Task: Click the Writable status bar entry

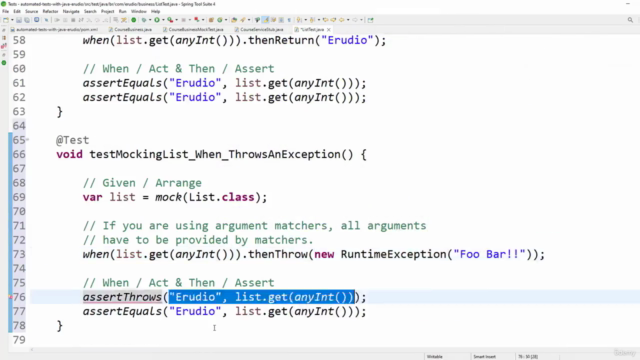Action: pos(434,356)
